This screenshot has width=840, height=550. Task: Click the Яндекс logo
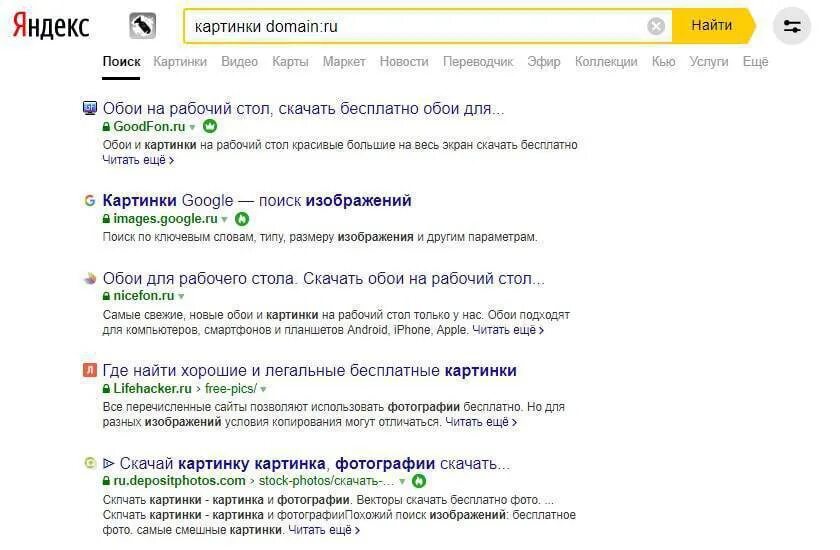click(x=51, y=26)
